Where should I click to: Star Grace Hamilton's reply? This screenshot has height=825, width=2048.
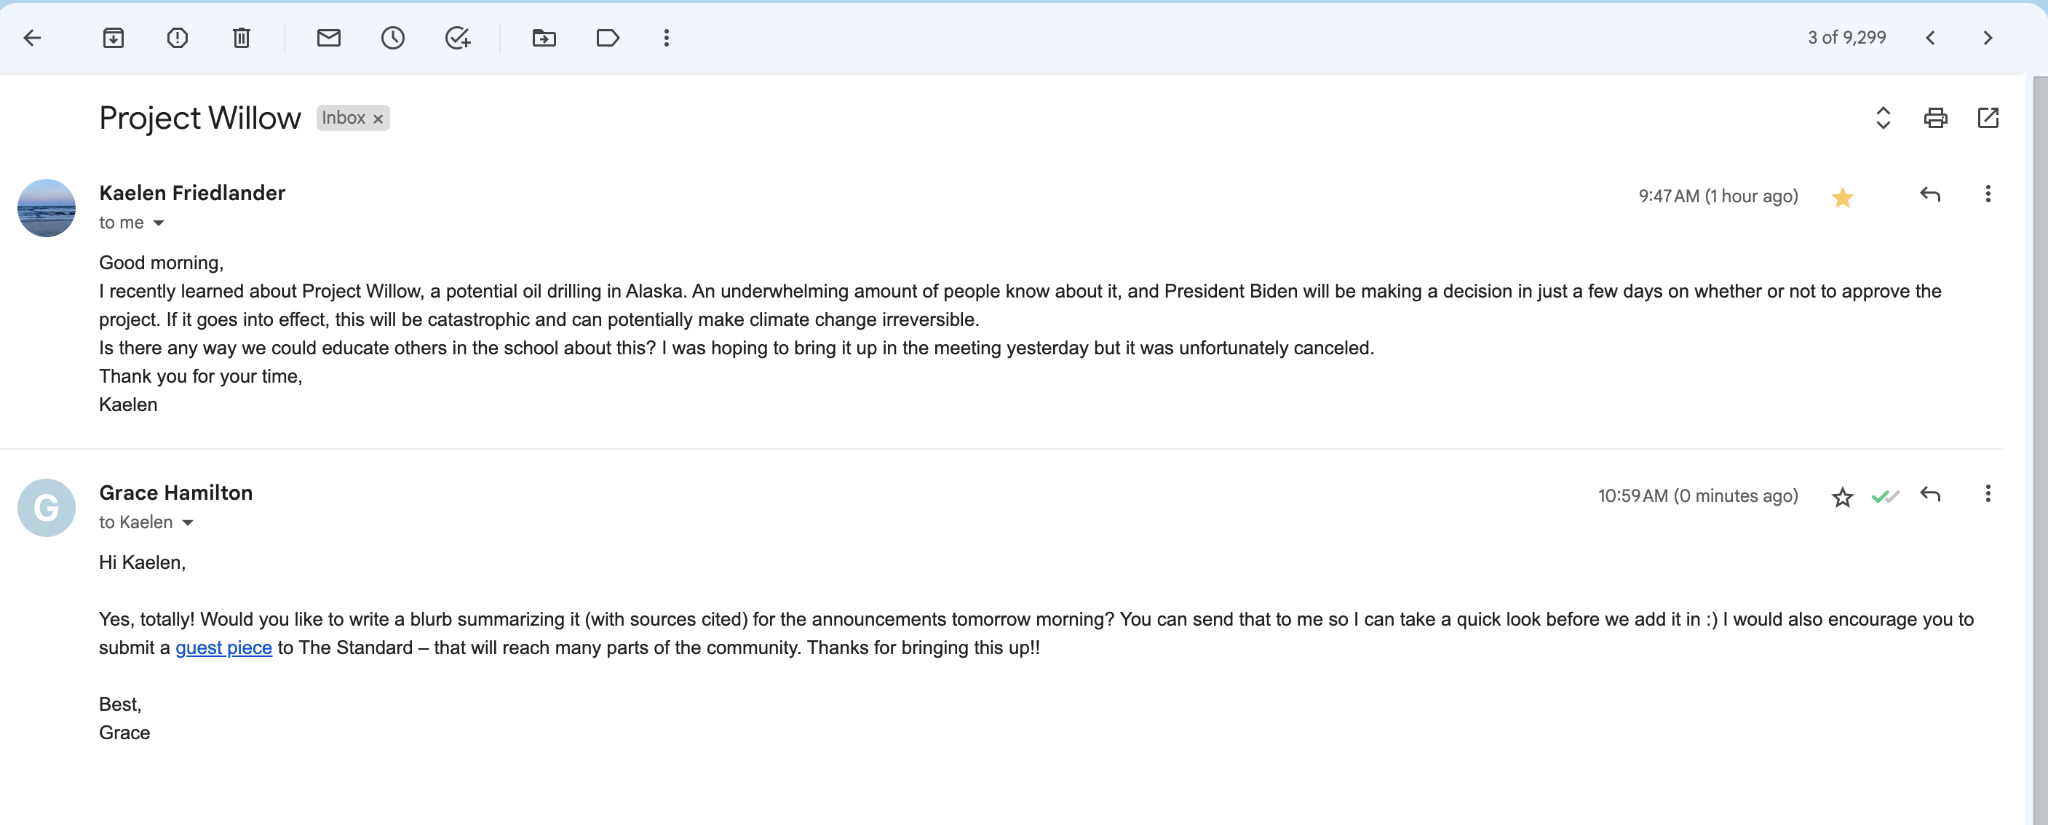point(1842,497)
